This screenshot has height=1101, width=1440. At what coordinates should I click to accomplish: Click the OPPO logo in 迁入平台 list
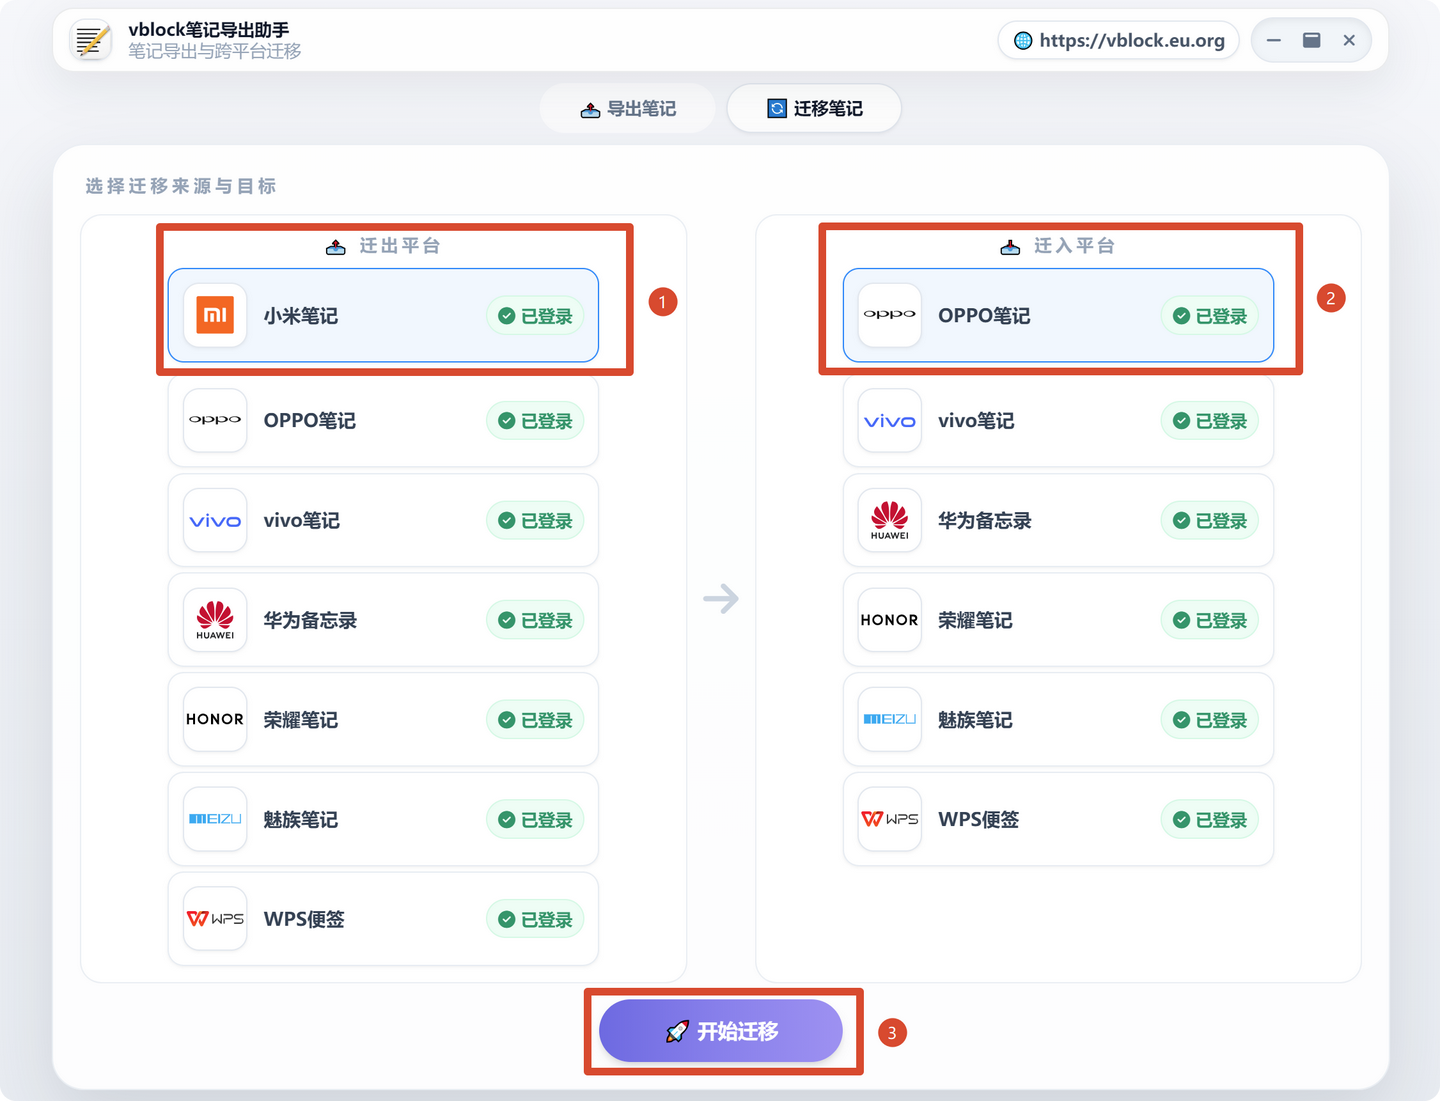890,315
